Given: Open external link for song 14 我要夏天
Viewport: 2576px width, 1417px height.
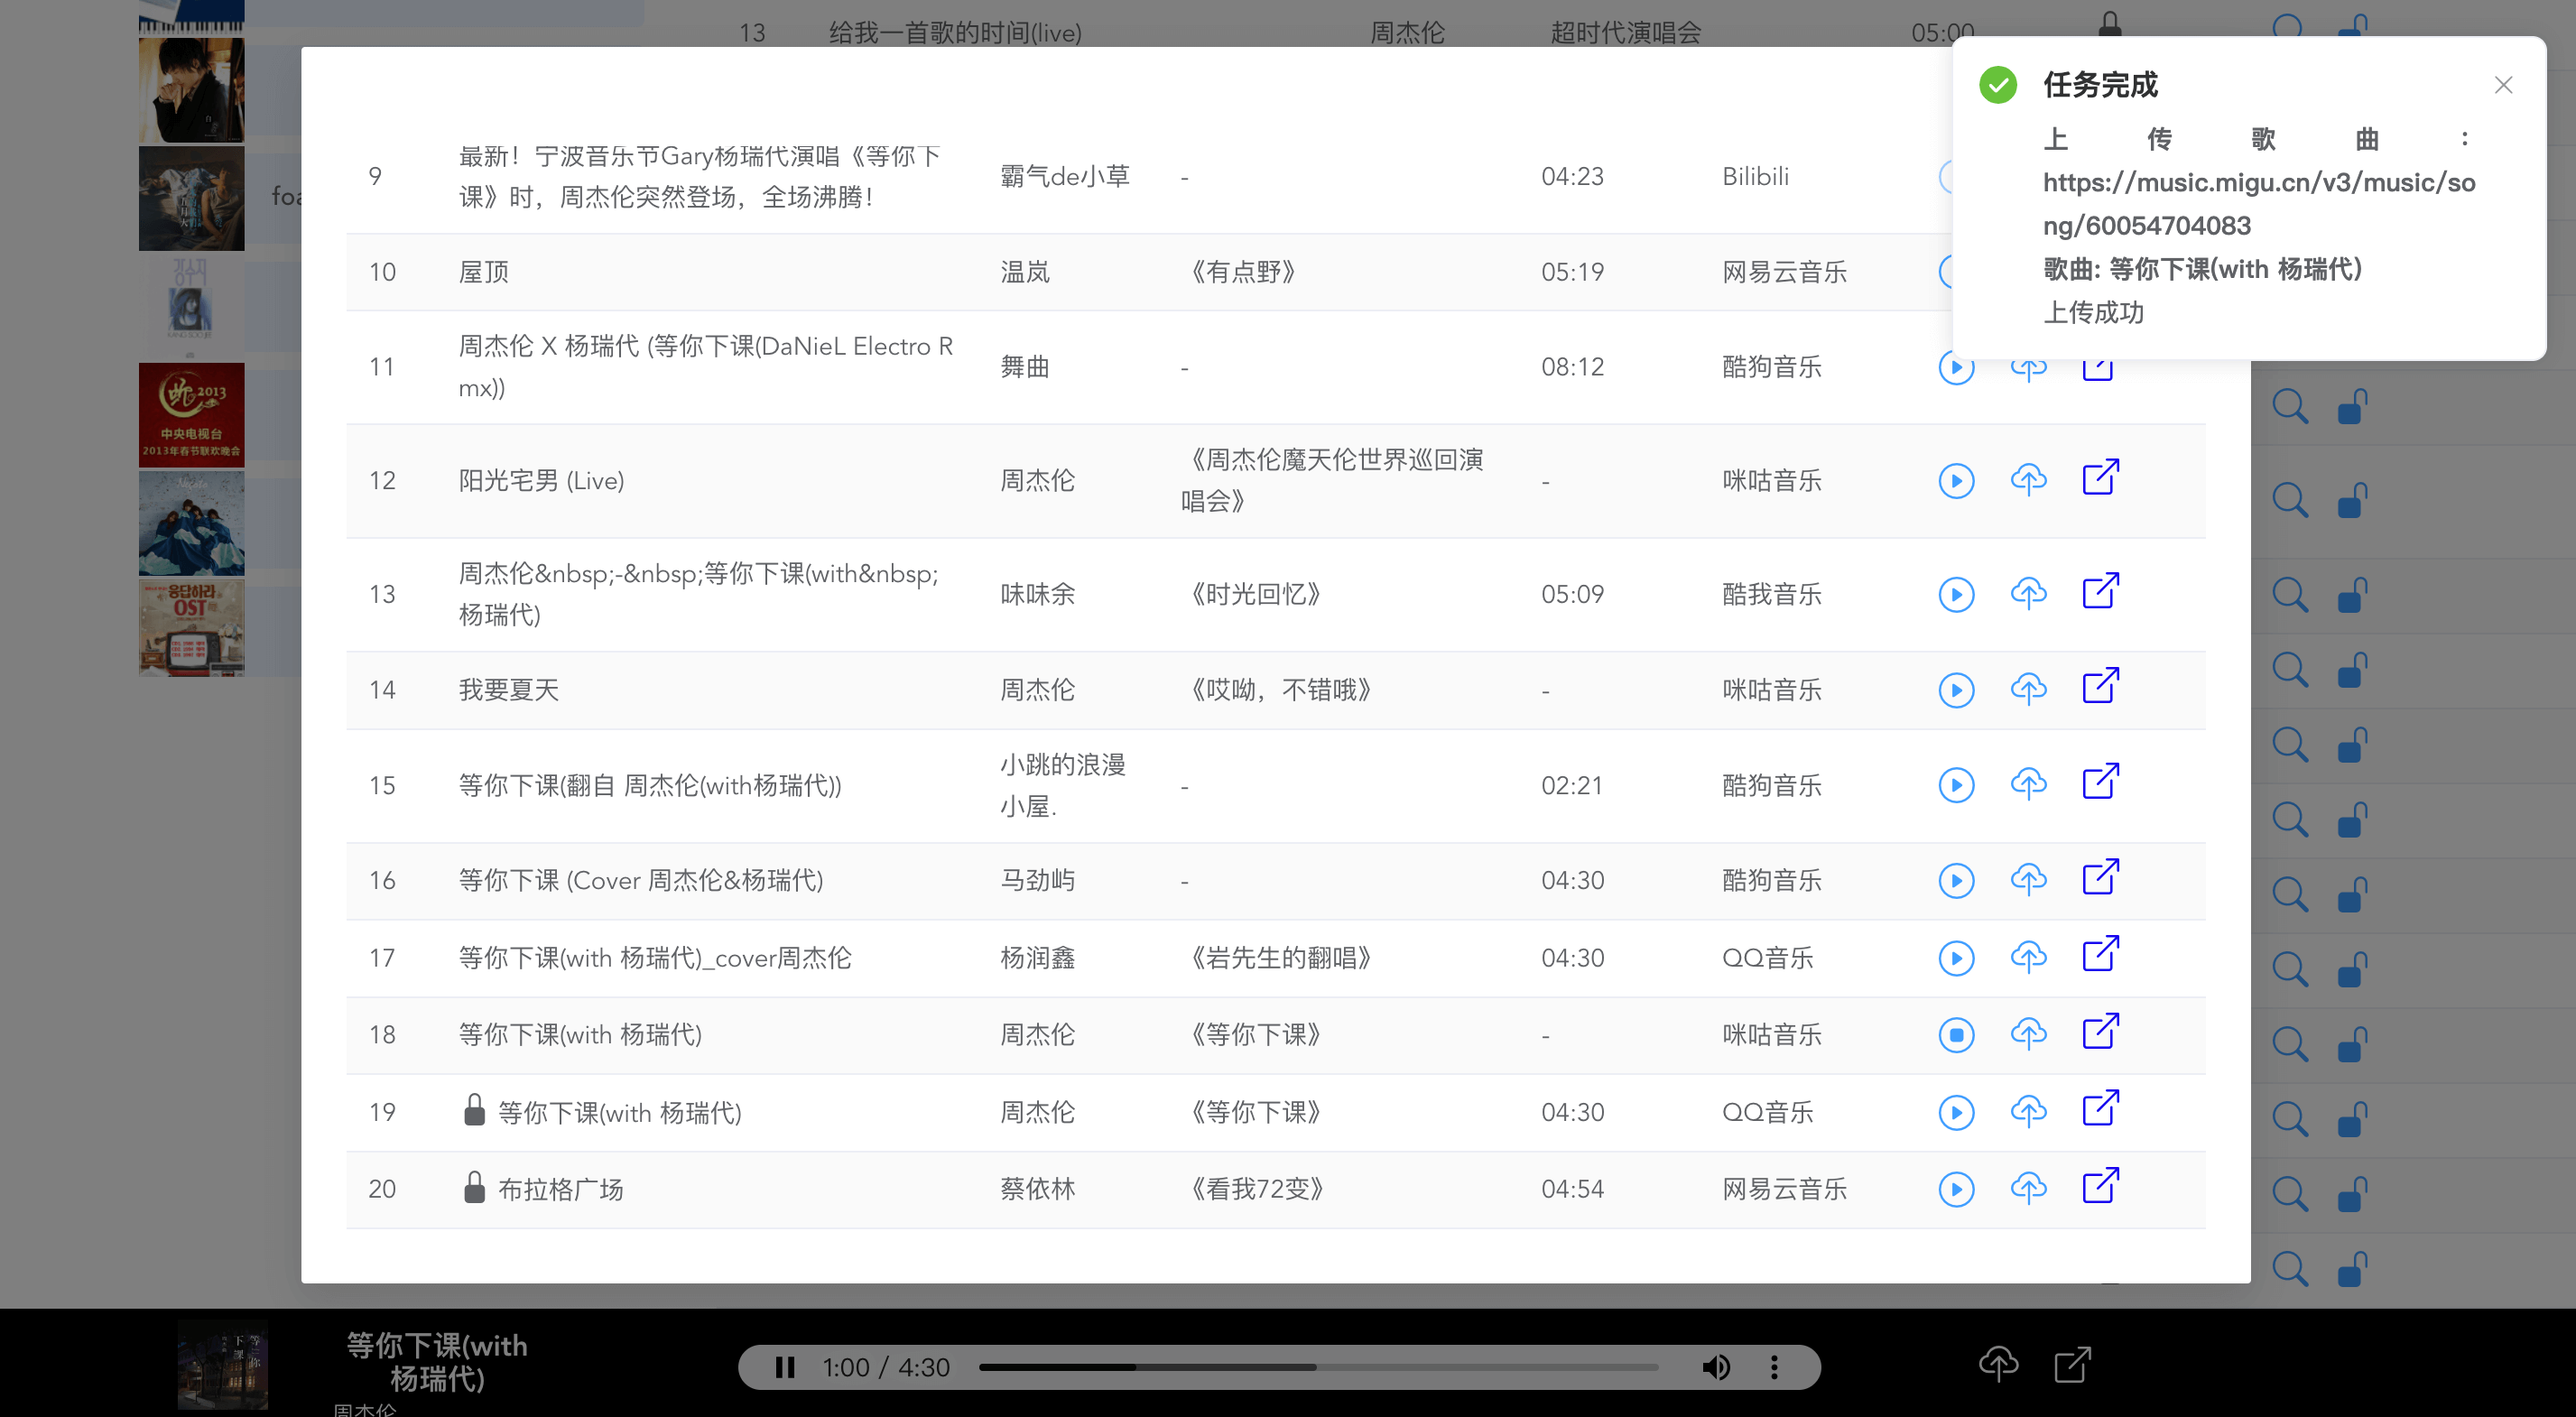Looking at the screenshot, I should tap(2100, 688).
